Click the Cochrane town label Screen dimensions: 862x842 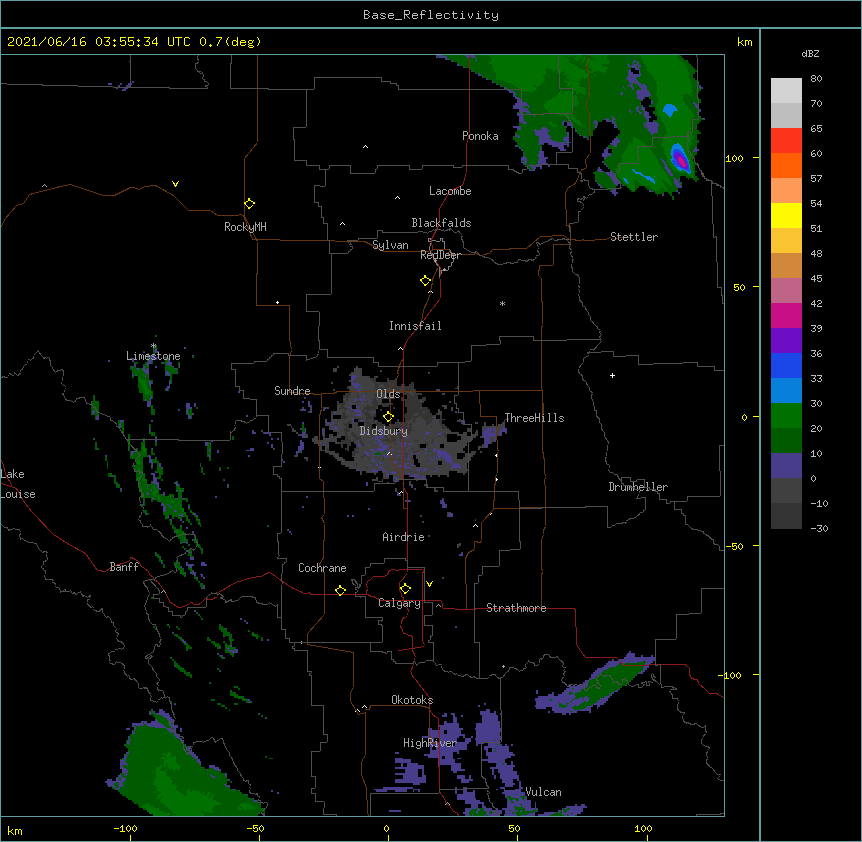click(322, 568)
